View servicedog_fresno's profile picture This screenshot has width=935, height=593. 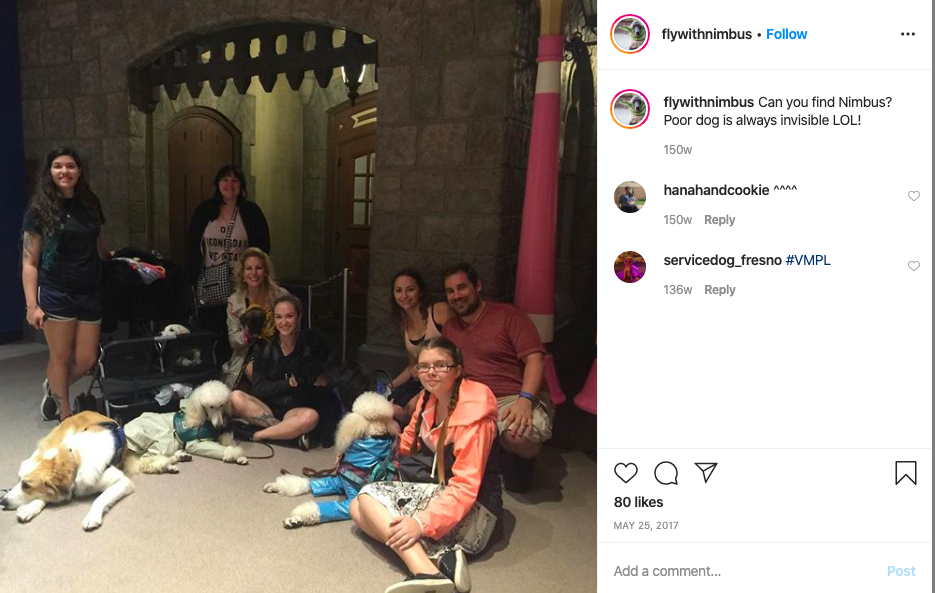[x=630, y=267]
